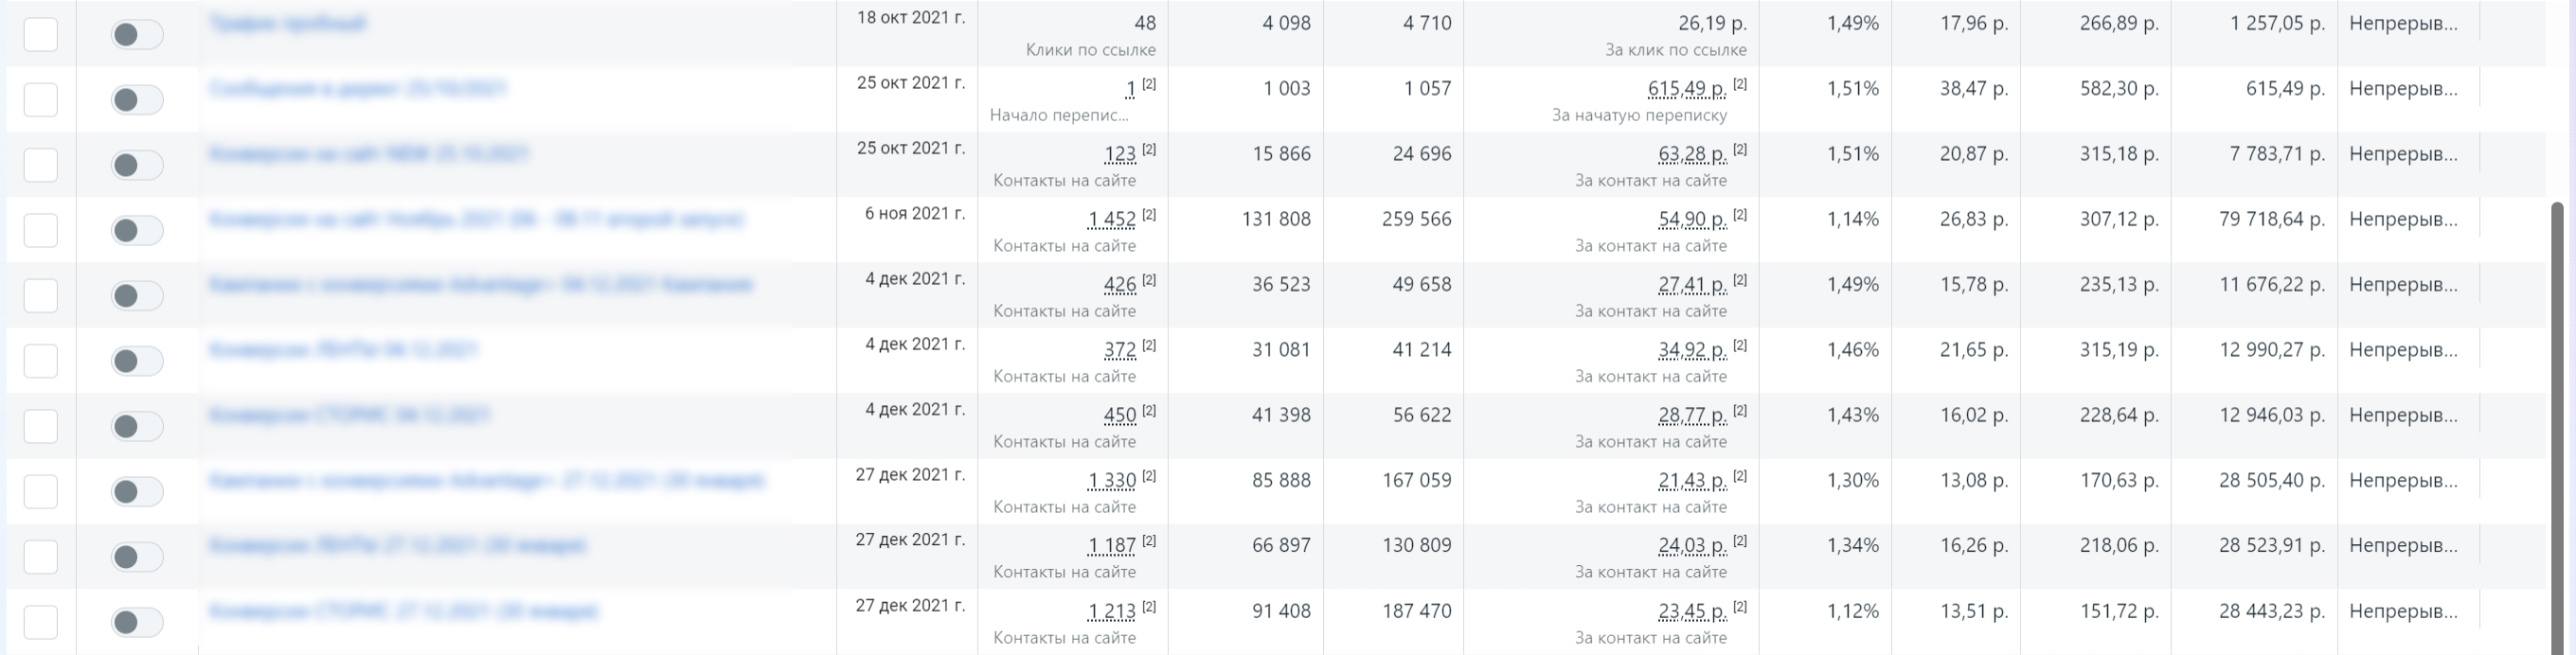Click the underlined 24,03 р. cost value

pyautogui.click(x=1692, y=546)
